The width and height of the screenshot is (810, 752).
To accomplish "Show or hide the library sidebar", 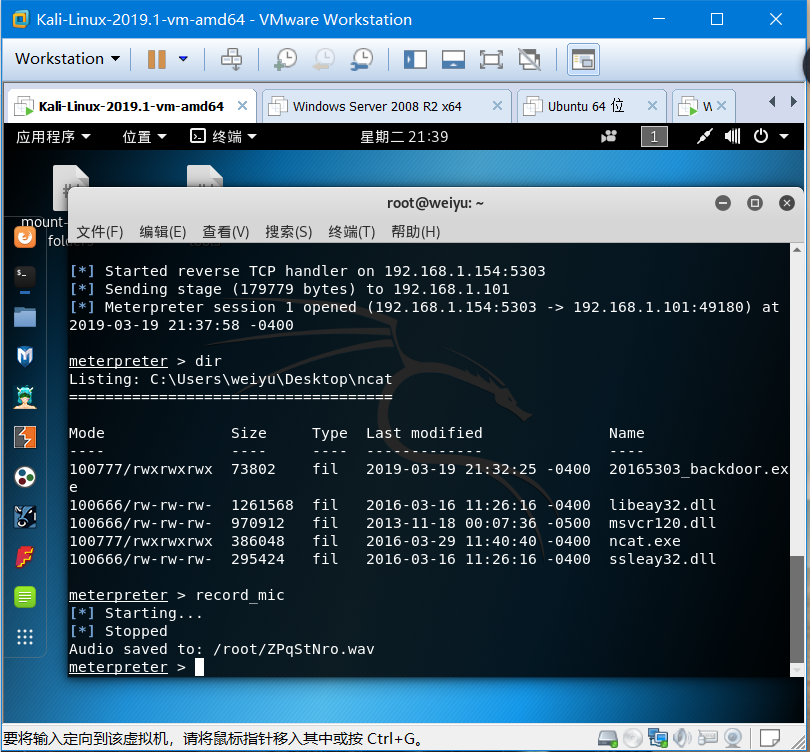I will coord(415,59).
